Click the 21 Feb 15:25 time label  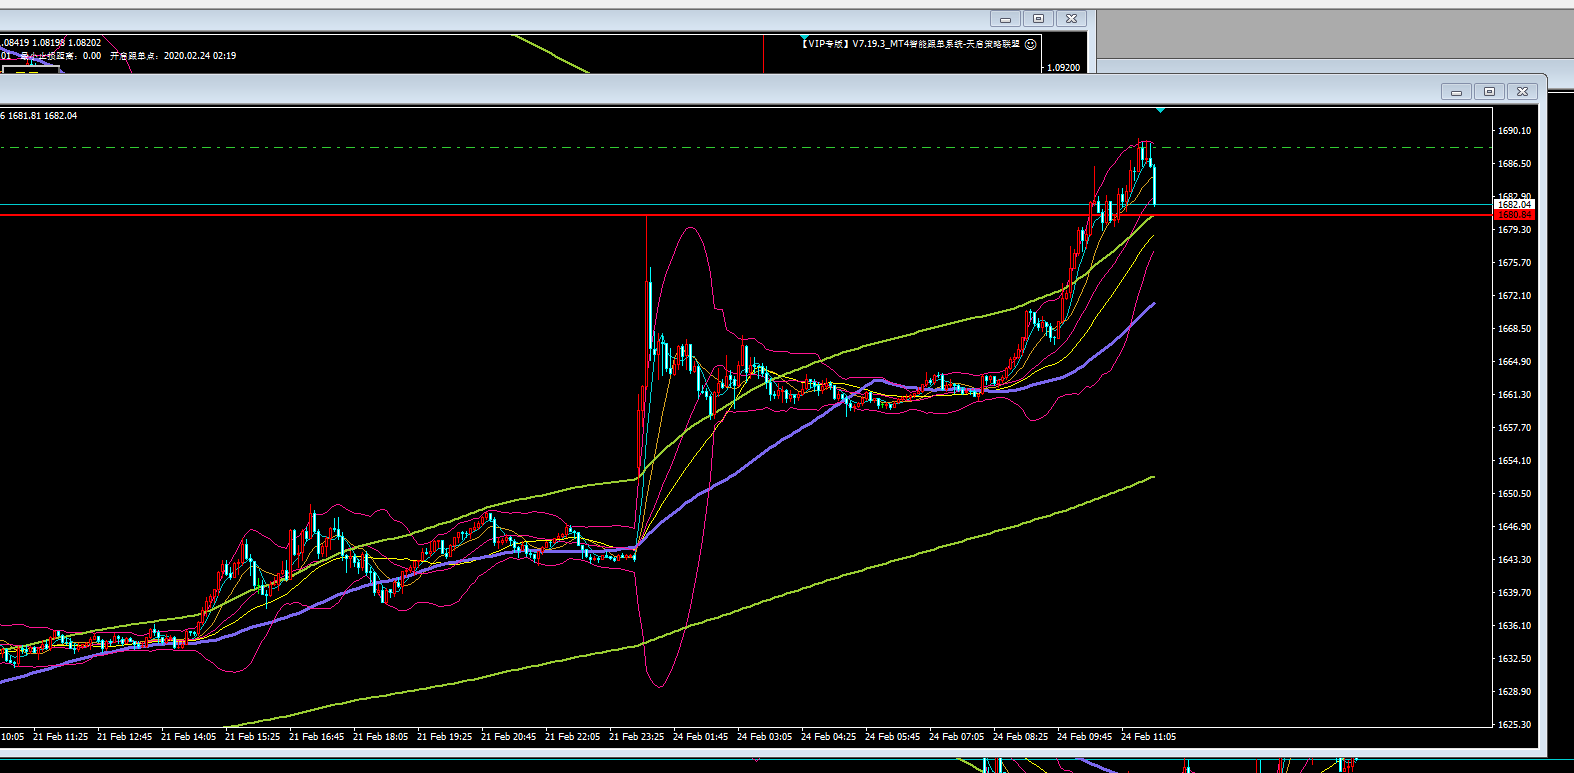(x=253, y=737)
